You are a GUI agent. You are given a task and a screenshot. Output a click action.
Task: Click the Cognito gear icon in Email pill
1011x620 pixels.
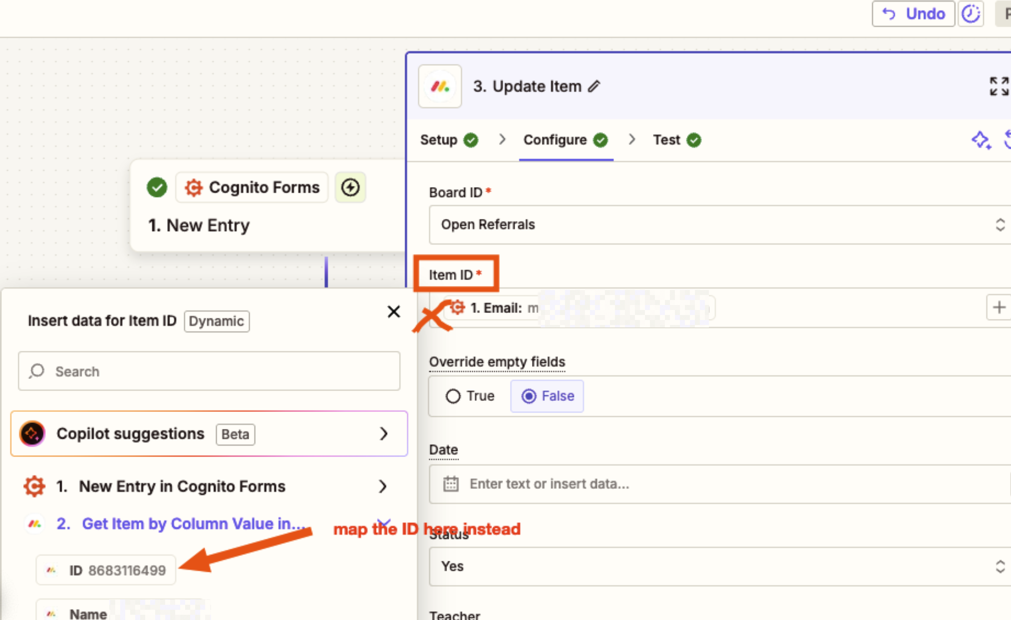click(457, 307)
